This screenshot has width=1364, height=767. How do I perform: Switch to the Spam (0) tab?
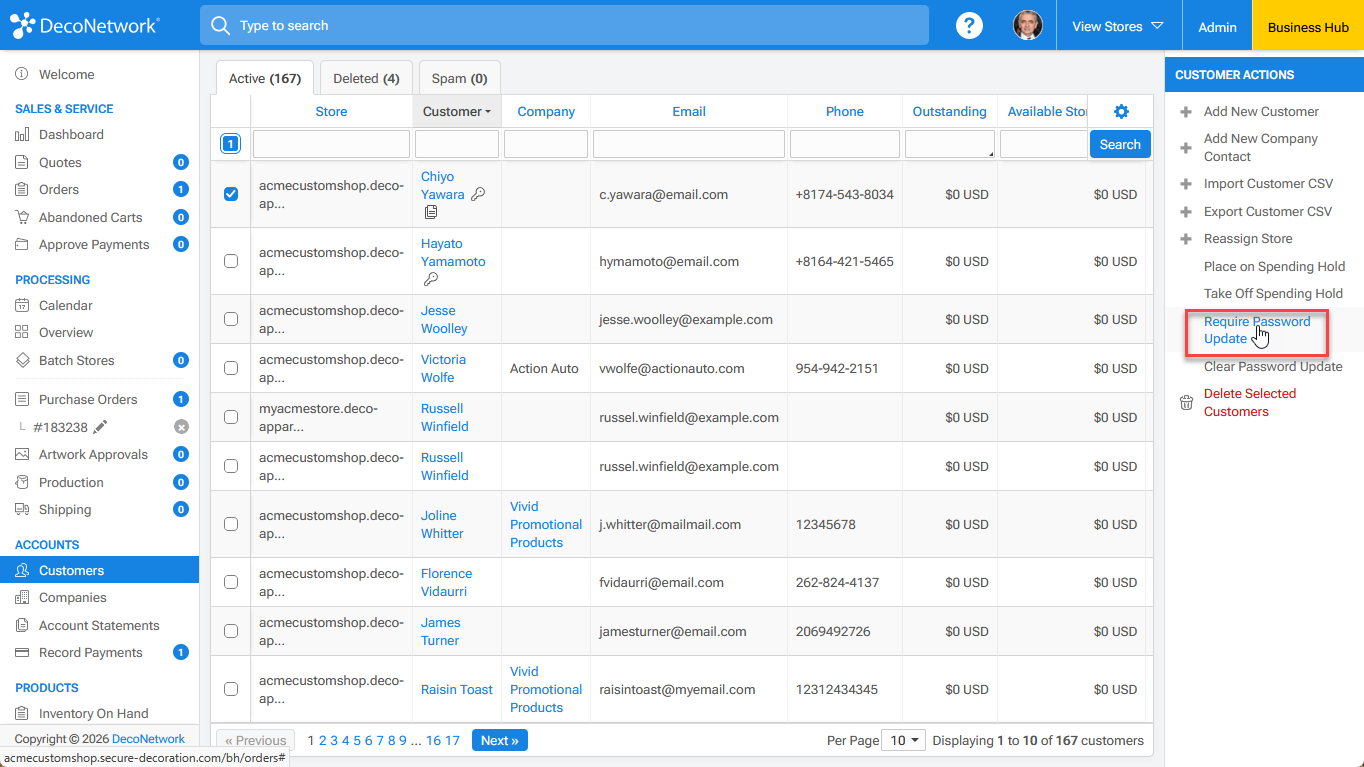pyautogui.click(x=460, y=78)
